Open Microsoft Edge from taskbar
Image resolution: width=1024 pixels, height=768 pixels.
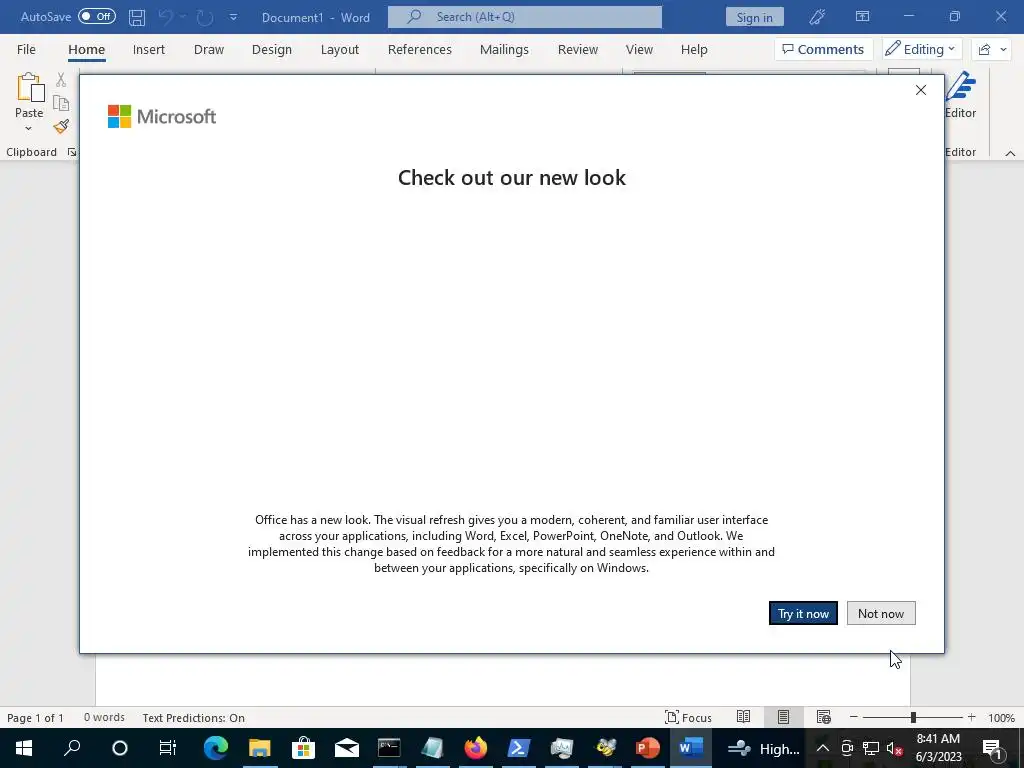pos(216,748)
